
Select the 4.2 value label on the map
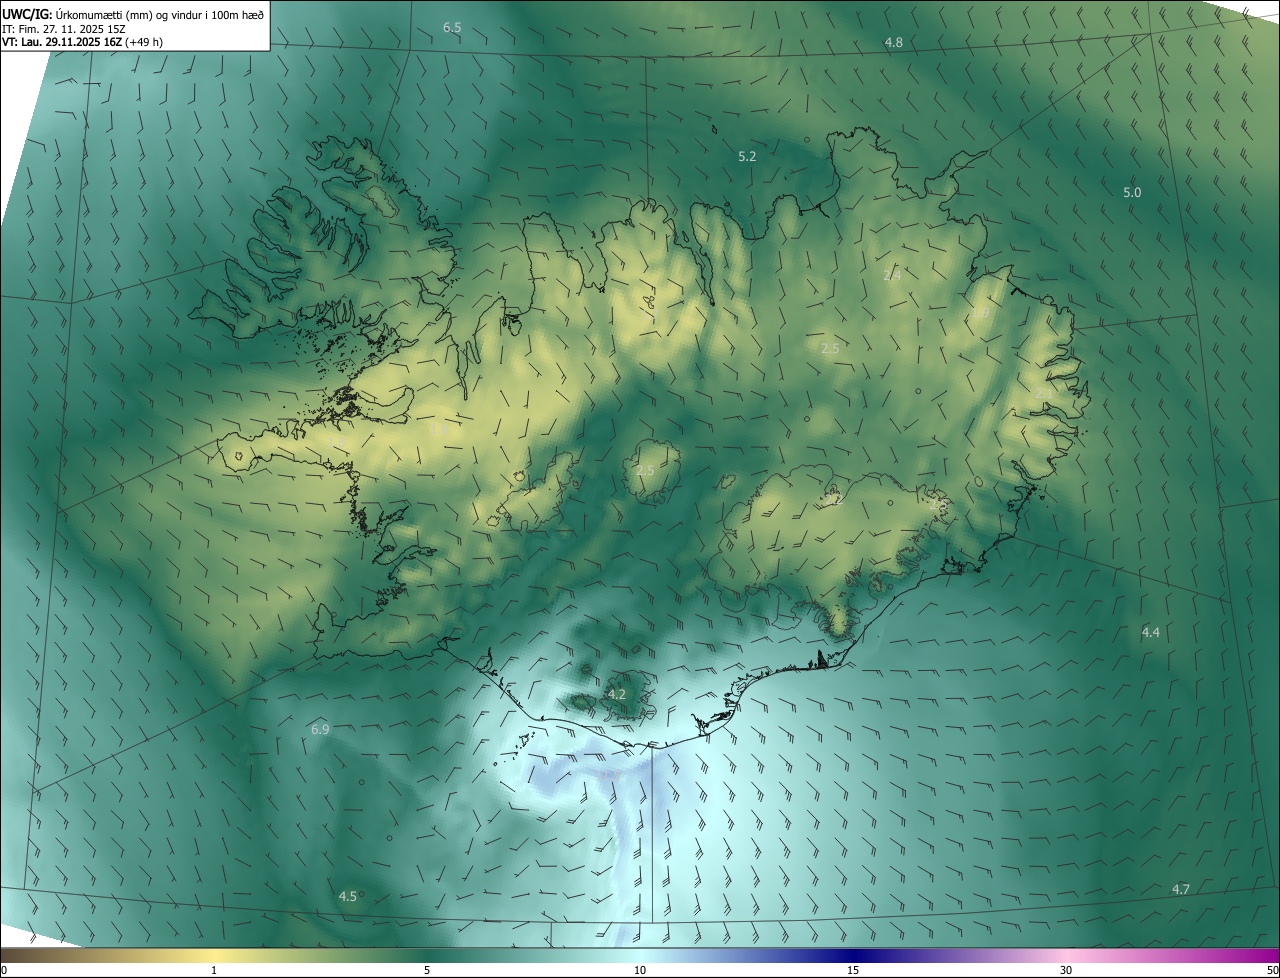(617, 694)
